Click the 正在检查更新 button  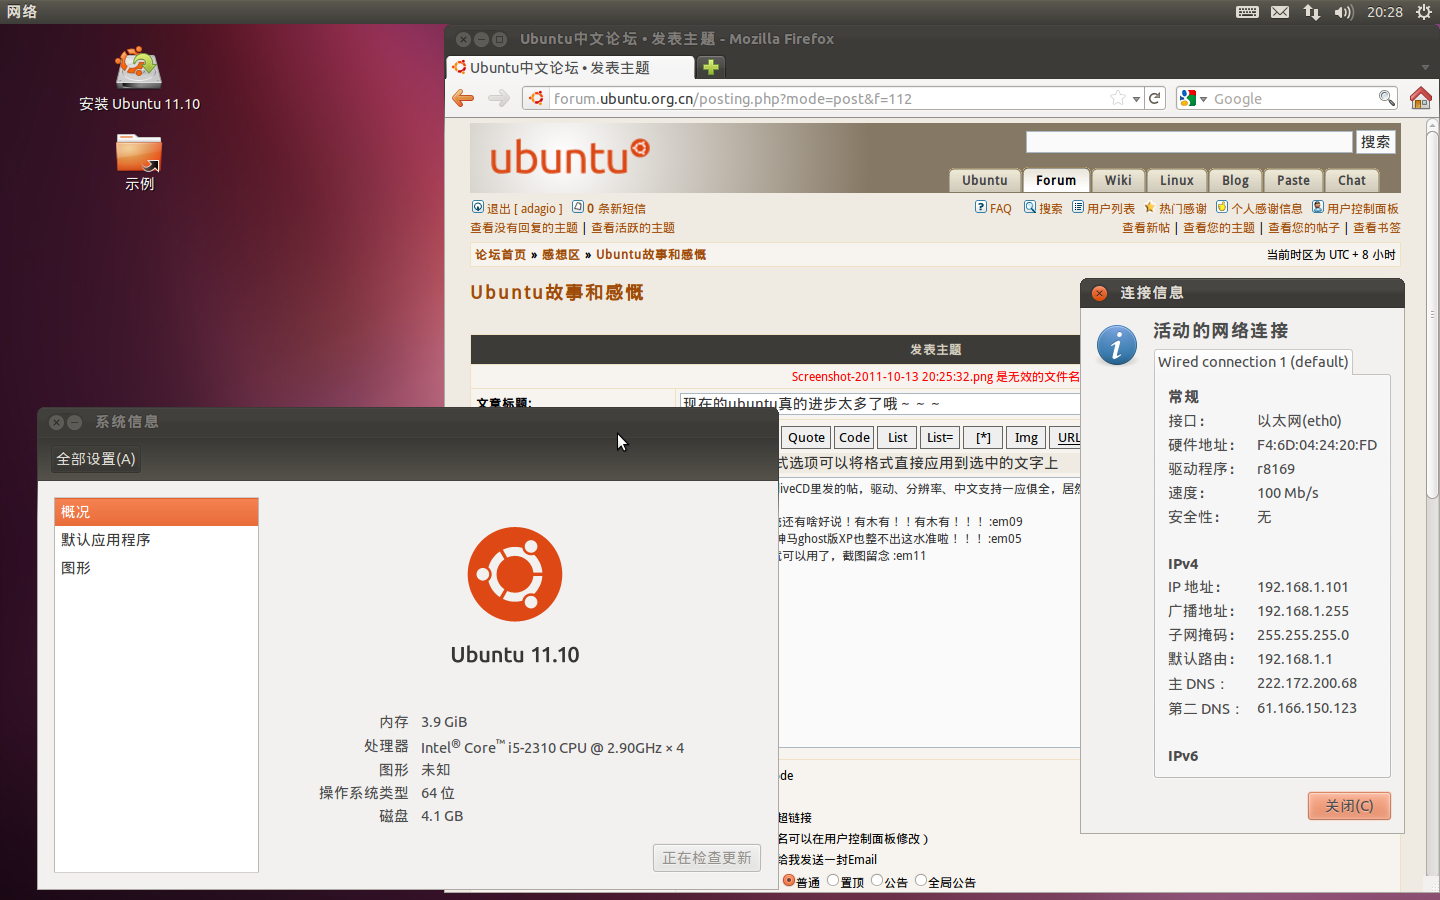[x=707, y=858]
